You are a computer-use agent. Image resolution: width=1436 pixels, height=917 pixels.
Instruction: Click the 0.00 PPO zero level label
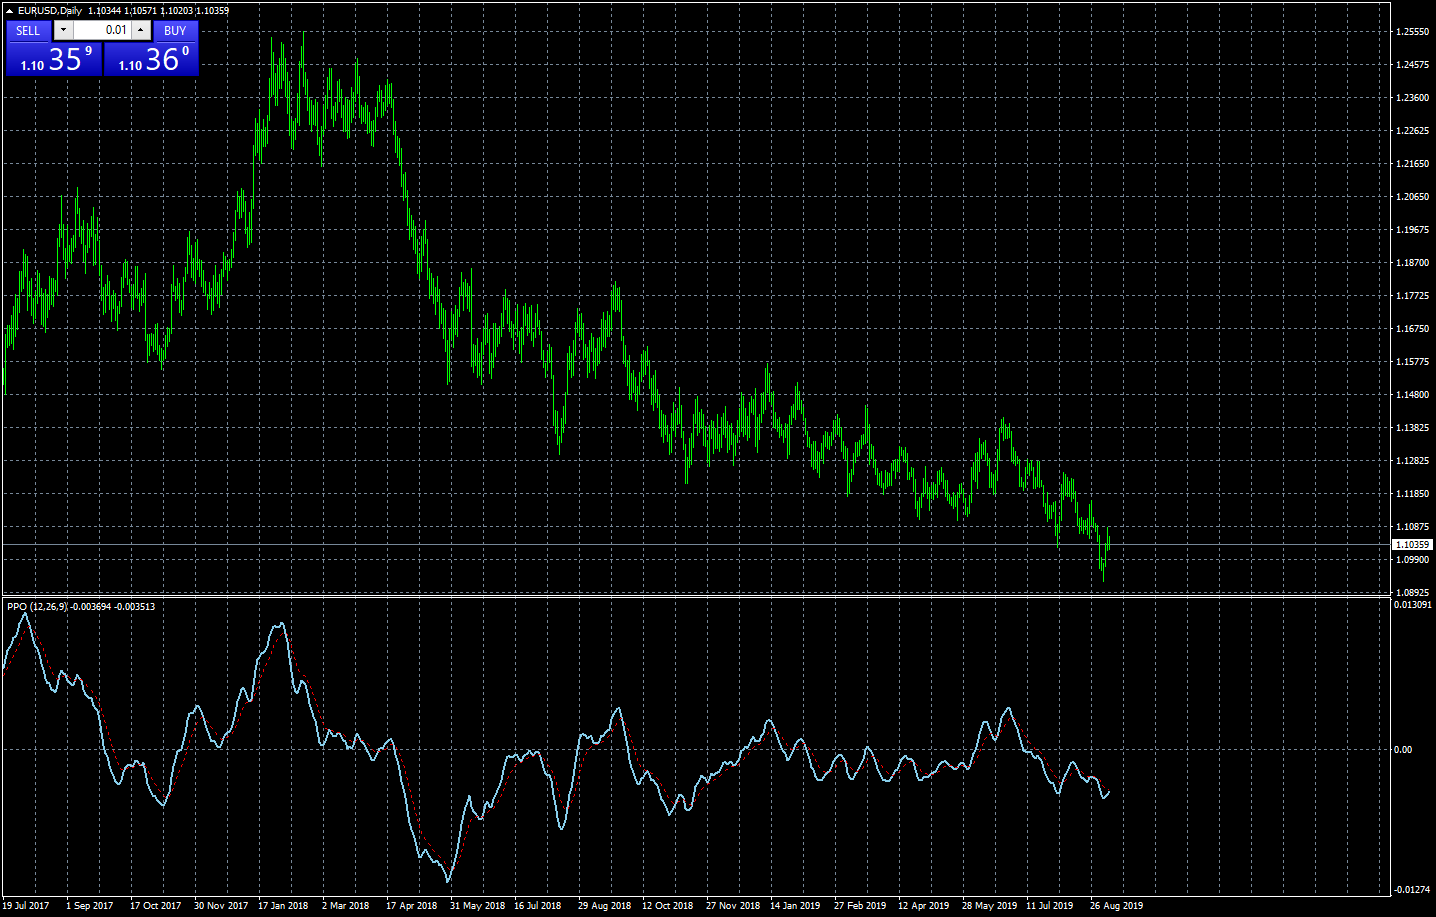(x=1403, y=750)
